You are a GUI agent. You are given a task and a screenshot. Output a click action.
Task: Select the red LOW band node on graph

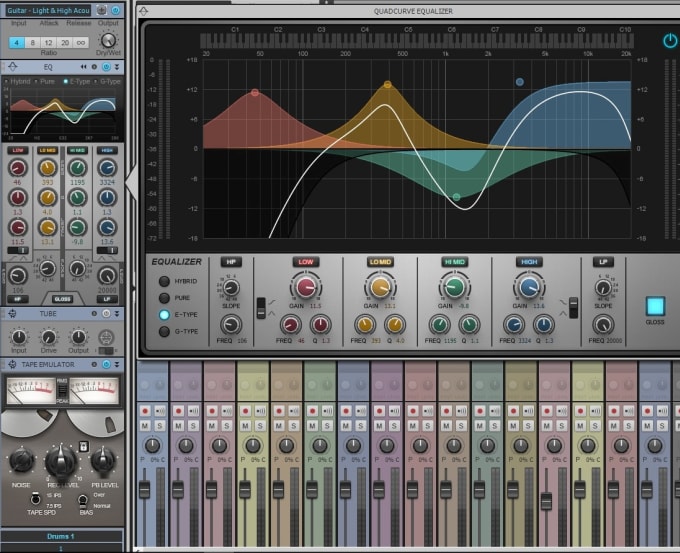click(x=255, y=92)
